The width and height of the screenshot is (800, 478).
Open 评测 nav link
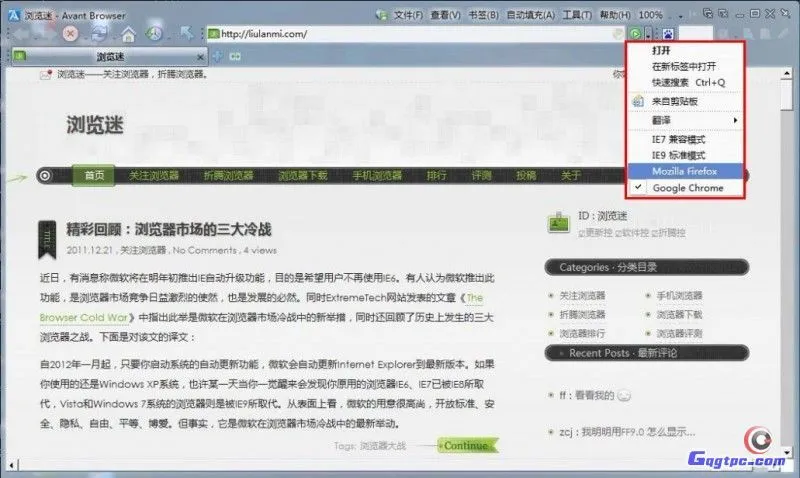pyautogui.click(x=481, y=175)
